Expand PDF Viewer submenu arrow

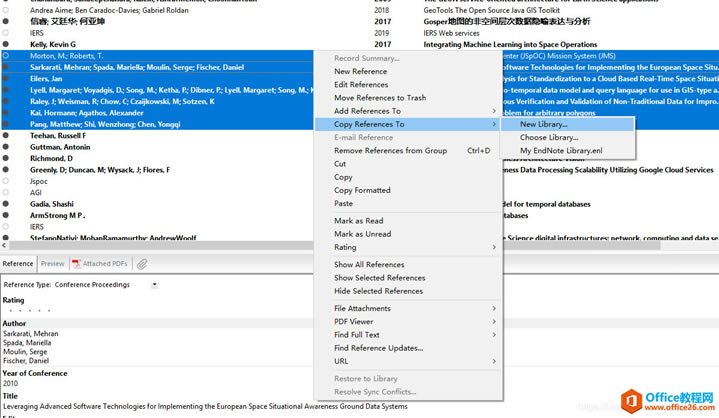[x=494, y=322]
